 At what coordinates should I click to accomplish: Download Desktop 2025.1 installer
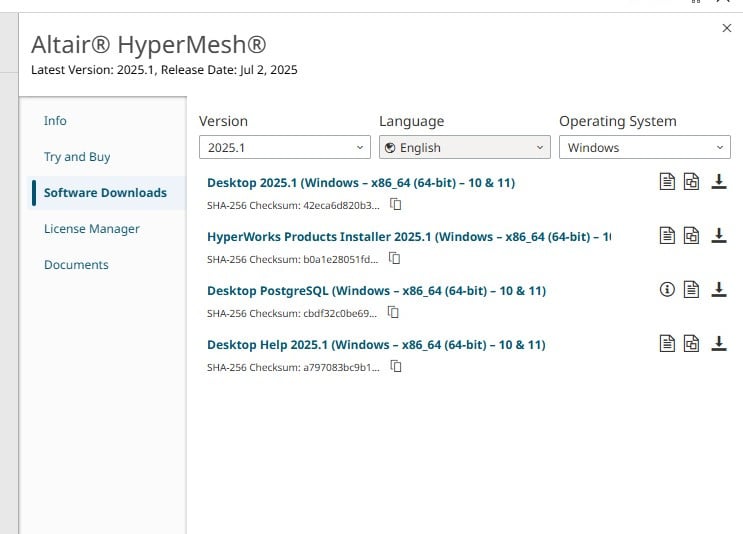(x=719, y=181)
